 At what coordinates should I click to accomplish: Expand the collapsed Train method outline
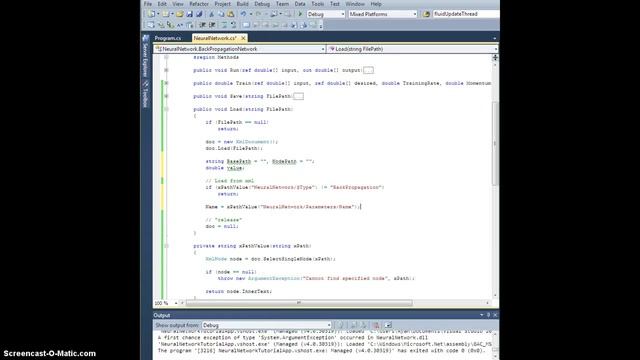tap(166, 83)
